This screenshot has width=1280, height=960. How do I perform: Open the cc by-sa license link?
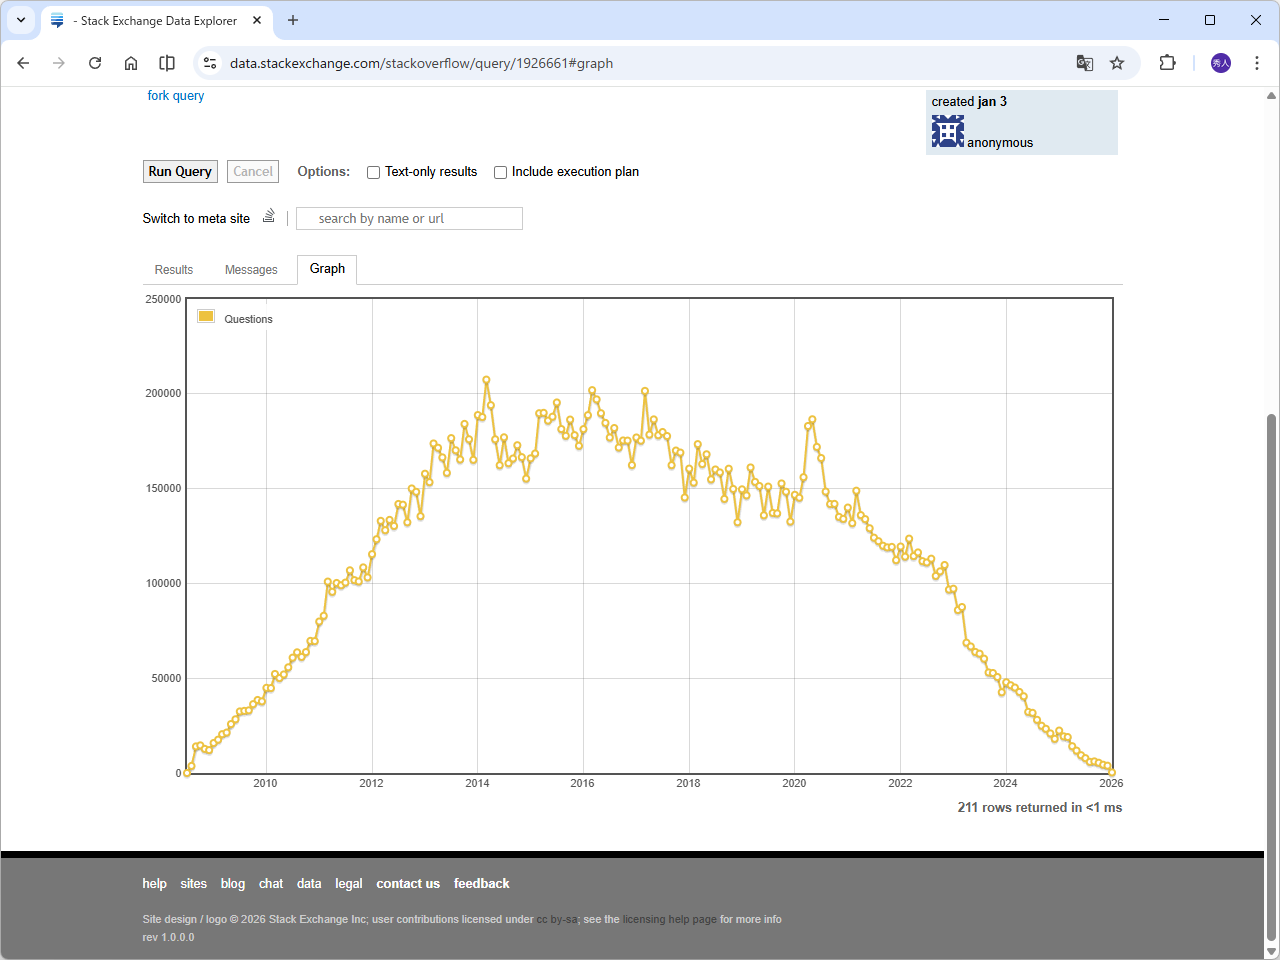click(x=557, y=920)
